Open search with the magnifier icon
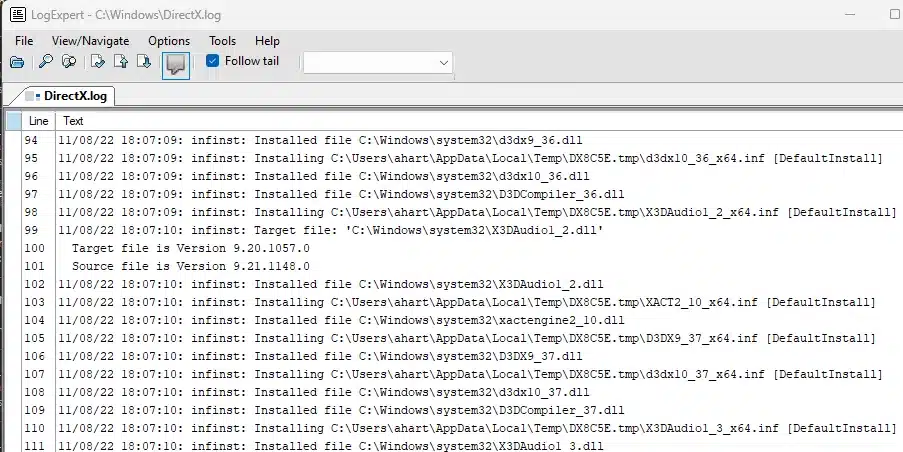 [45, 62]
